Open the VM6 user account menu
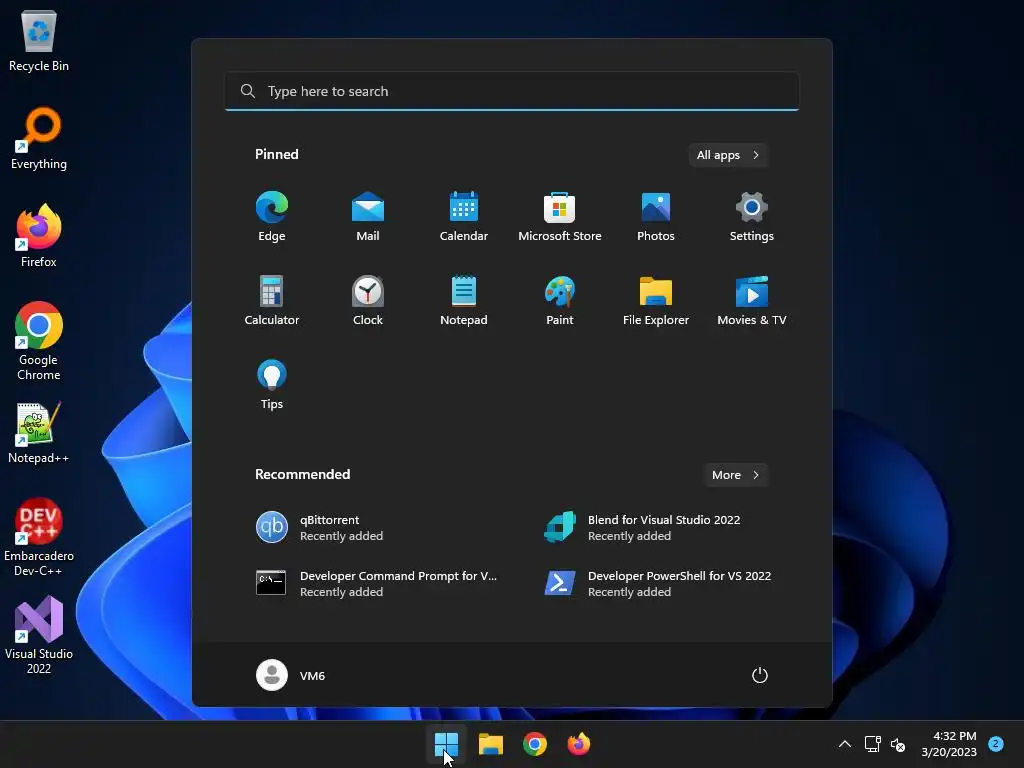 tap(291, 675)
